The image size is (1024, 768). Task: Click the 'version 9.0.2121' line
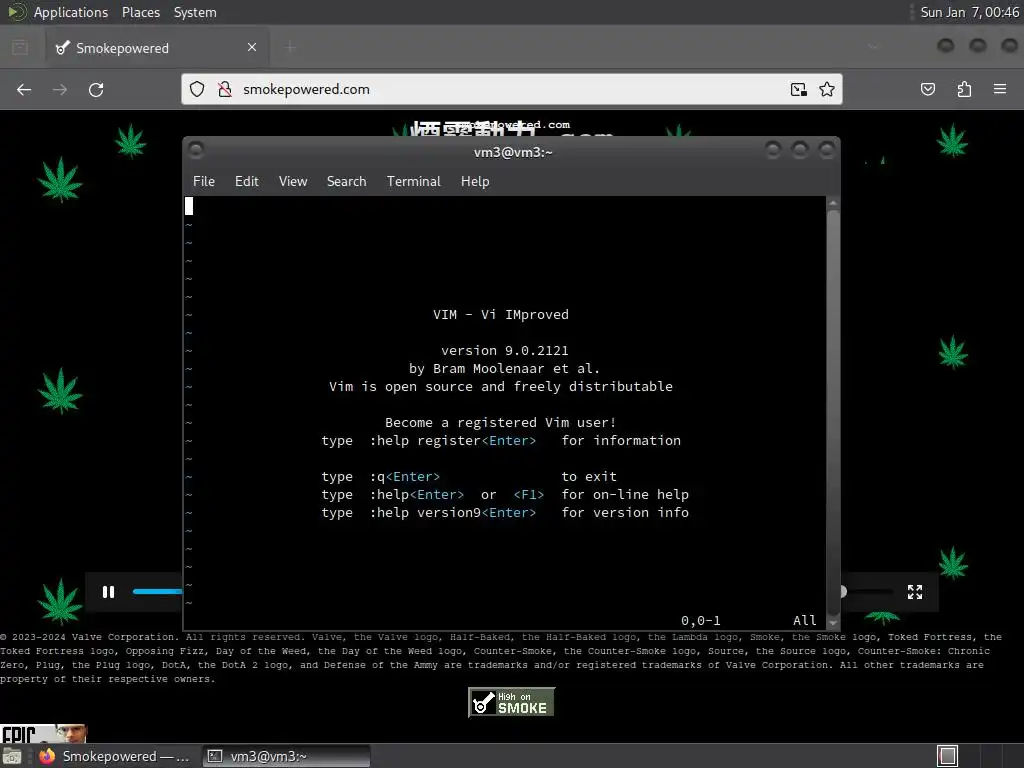pyautogui.click(x=505, y=351)
